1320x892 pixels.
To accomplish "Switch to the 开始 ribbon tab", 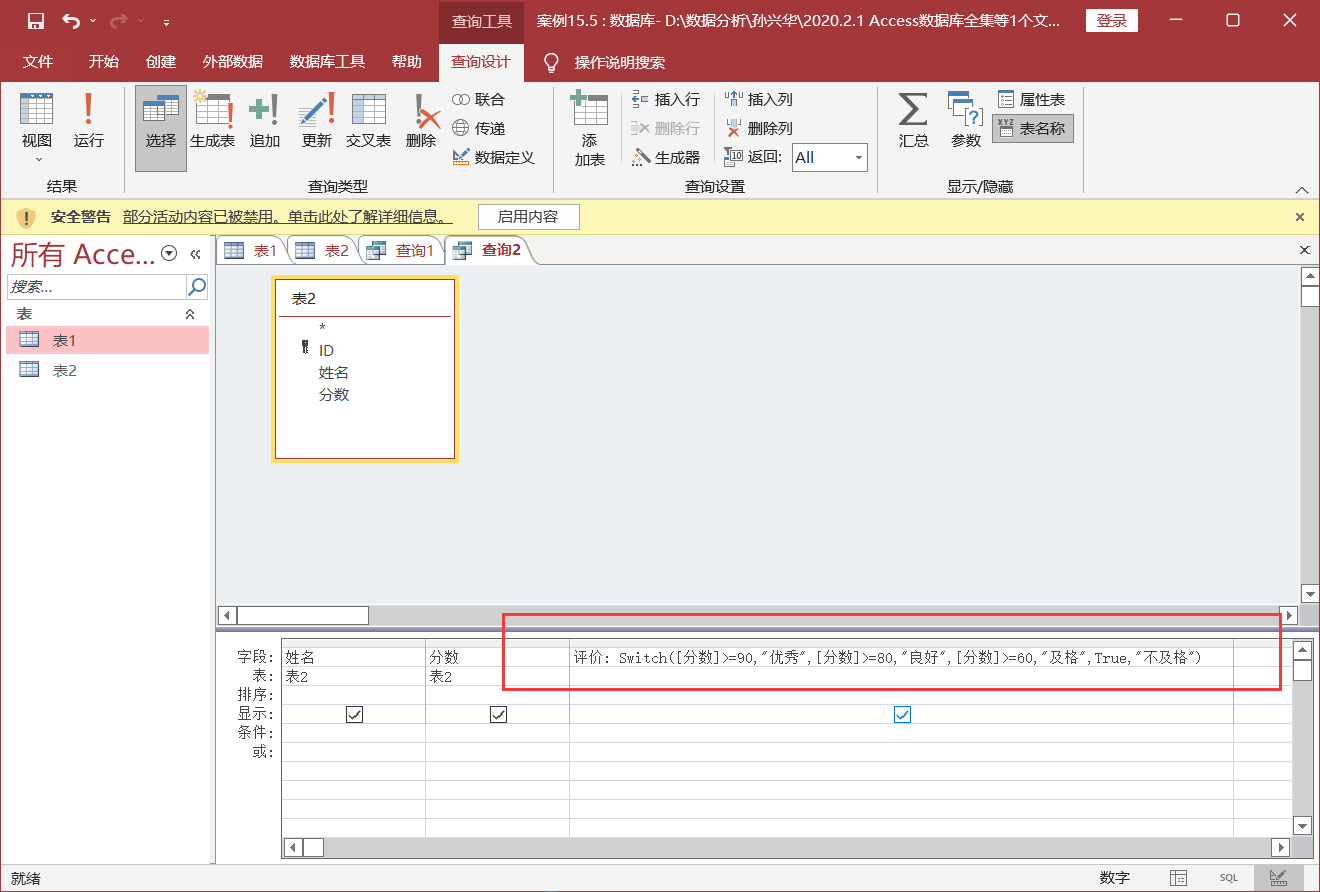I will click(104, 62).
